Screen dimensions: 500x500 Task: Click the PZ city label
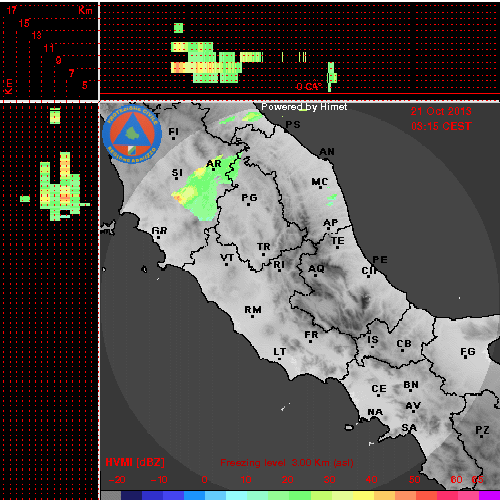(x=482, y=430)
